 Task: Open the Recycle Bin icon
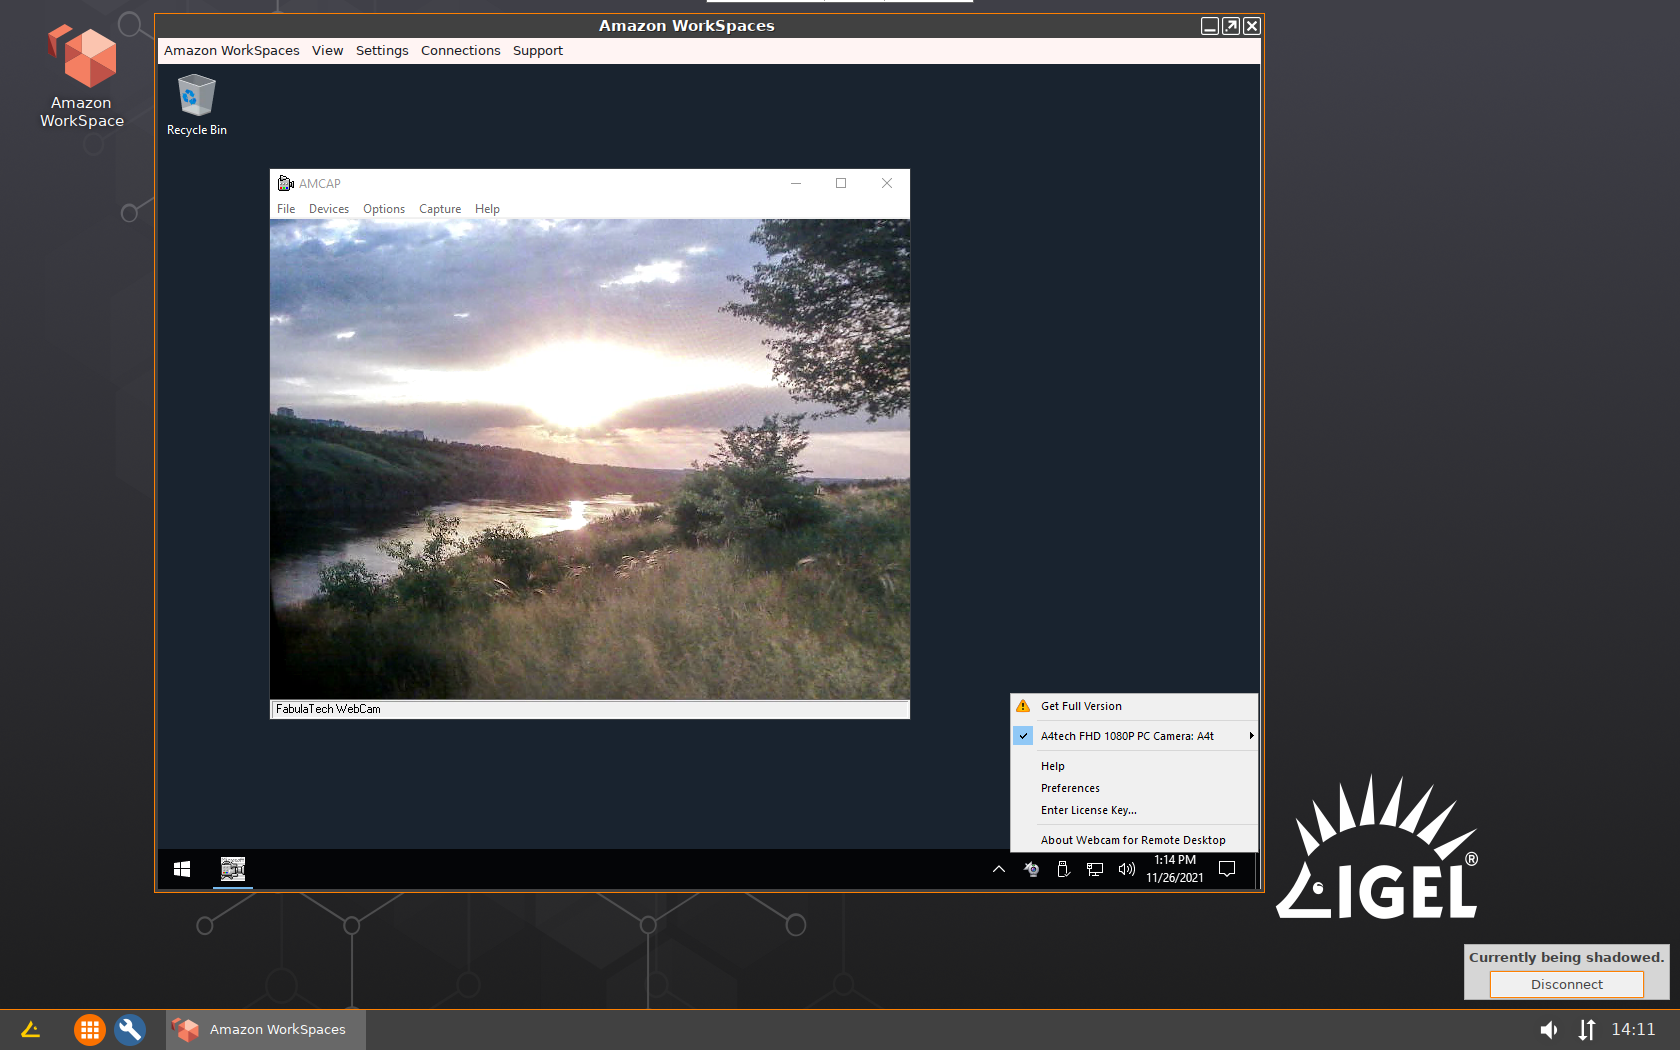[x=196, y=105]
